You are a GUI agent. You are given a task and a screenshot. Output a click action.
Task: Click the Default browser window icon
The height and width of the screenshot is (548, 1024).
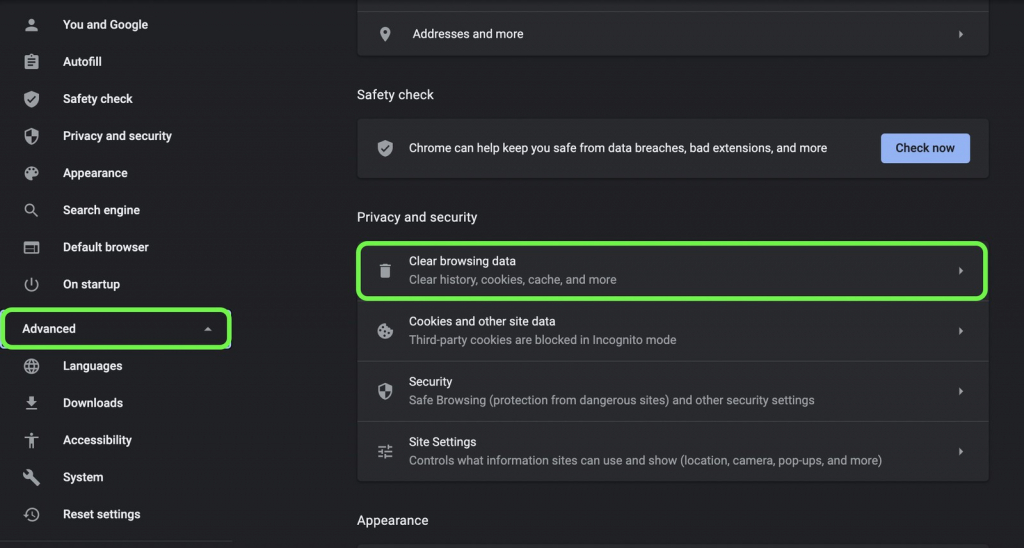[x=31, y=248]
